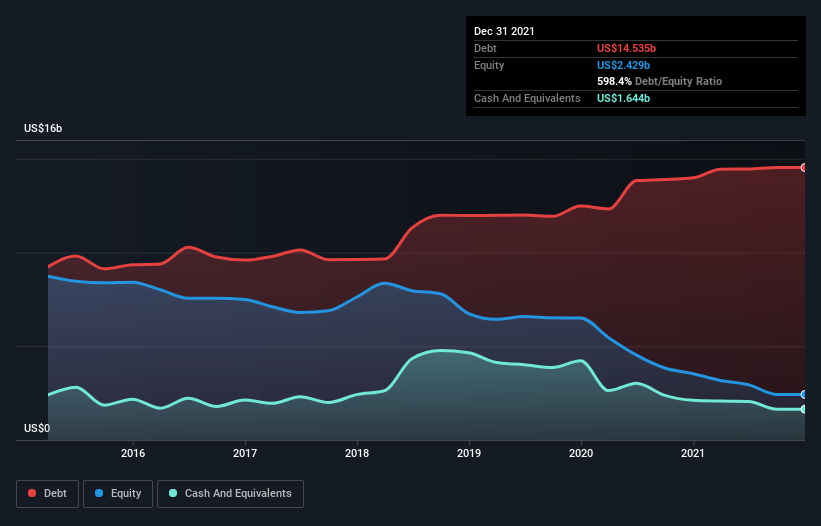Select the 2021 x-axis label
This screenshot has width=821, height=526.
coord(693,453)
